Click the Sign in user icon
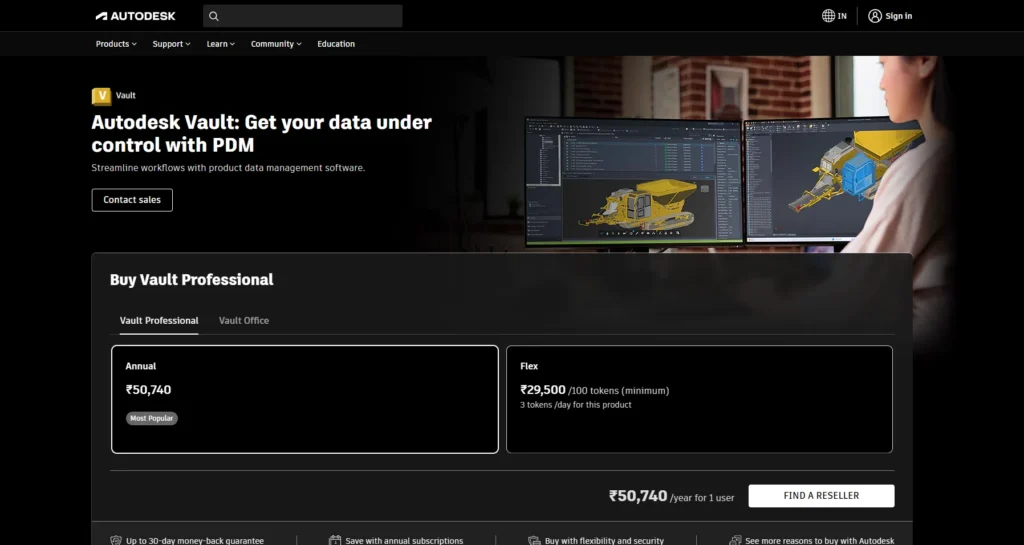The width and height of the screenshot is (1024, 545). 874,16
